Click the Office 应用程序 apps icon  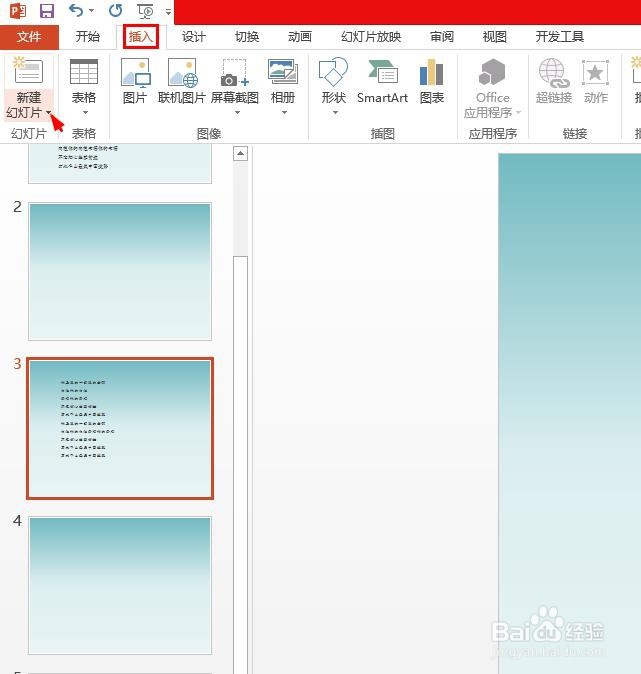(x=492, y=72)
